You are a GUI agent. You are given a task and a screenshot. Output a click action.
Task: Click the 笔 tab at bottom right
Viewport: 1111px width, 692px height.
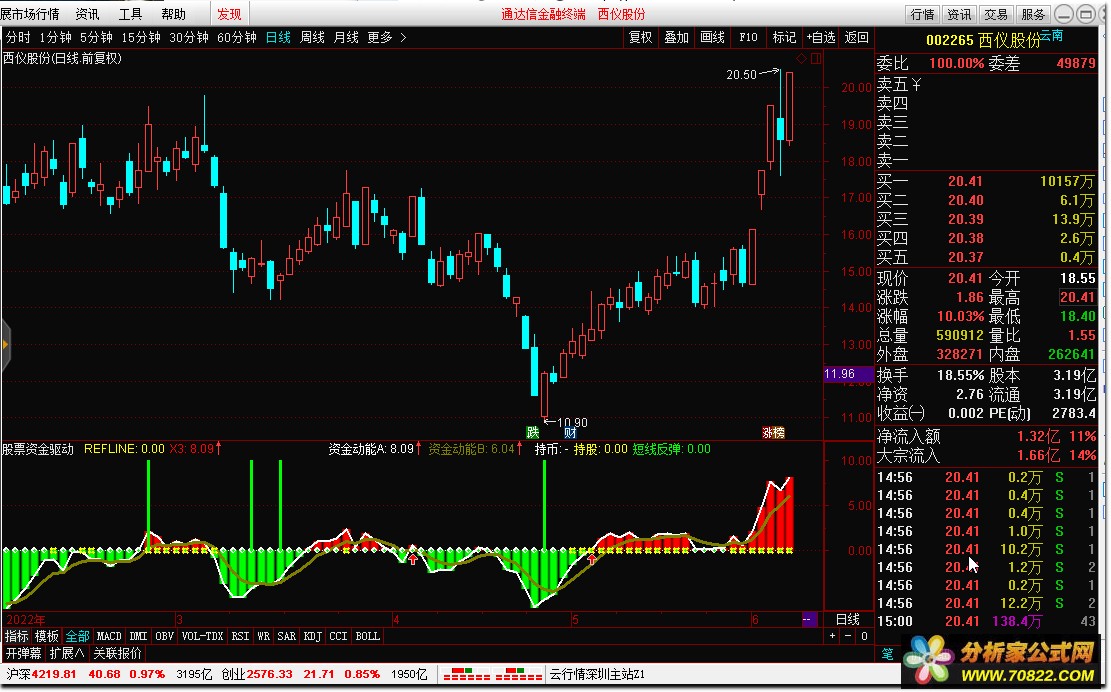click(887, 653)
